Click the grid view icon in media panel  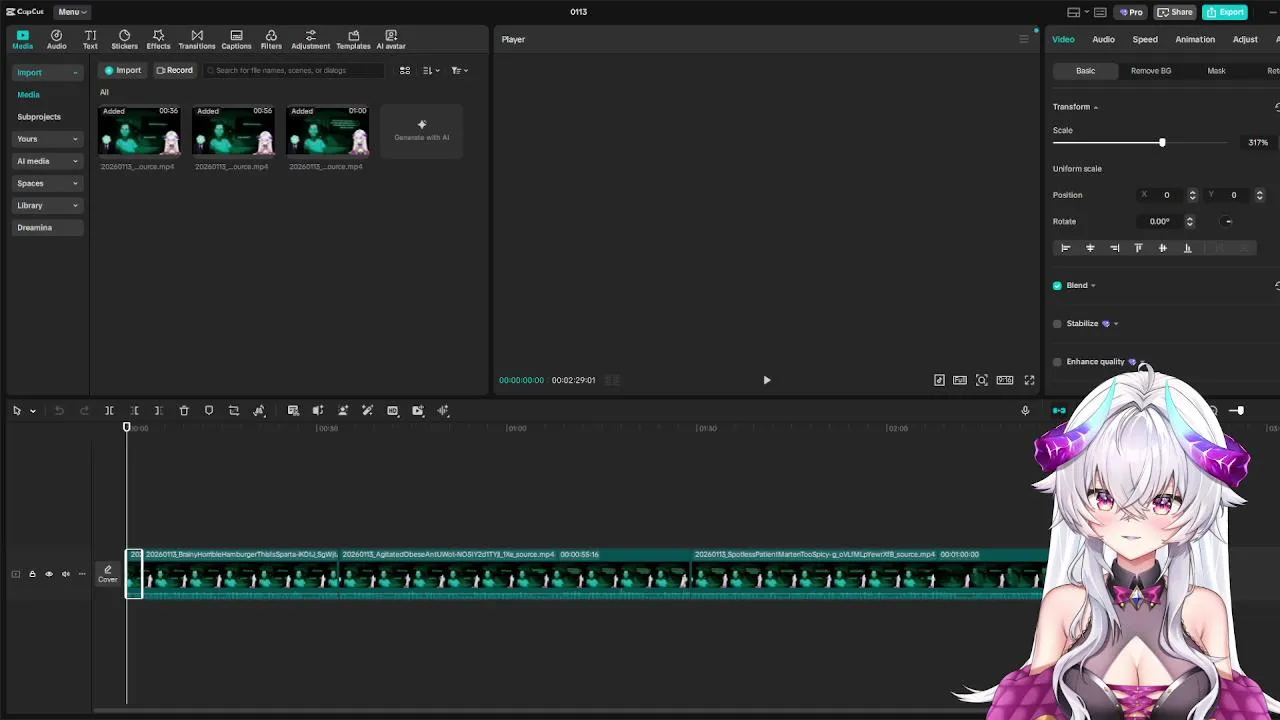pyautogui.click(x=405, y=70)
